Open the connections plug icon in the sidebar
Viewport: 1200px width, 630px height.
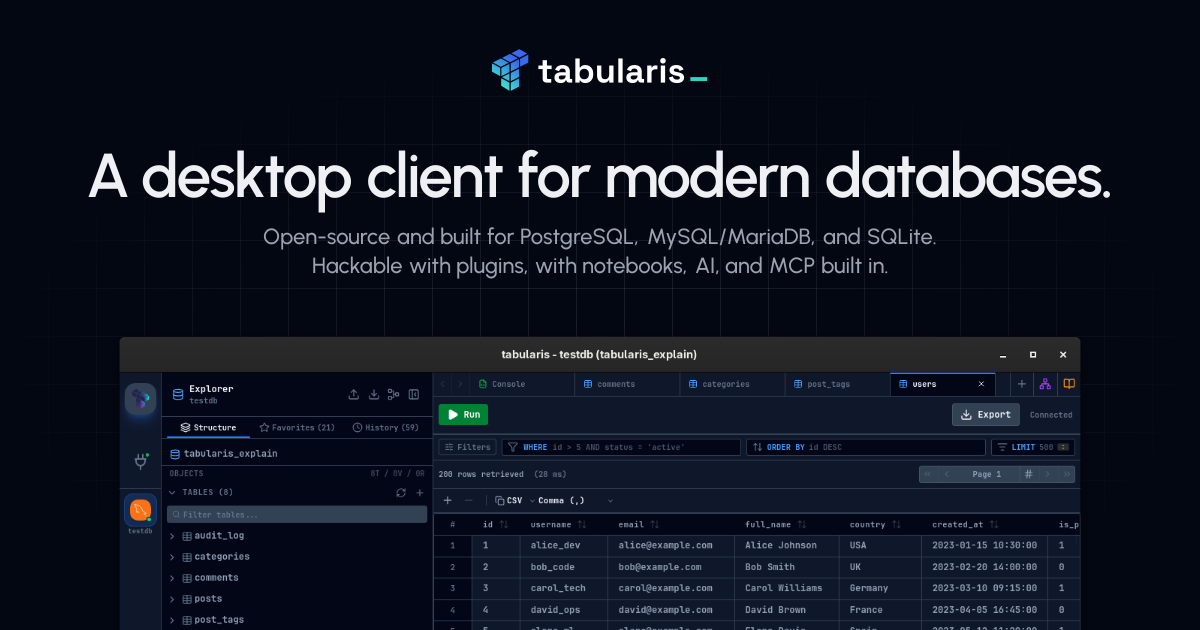click(x=140, y=461)
